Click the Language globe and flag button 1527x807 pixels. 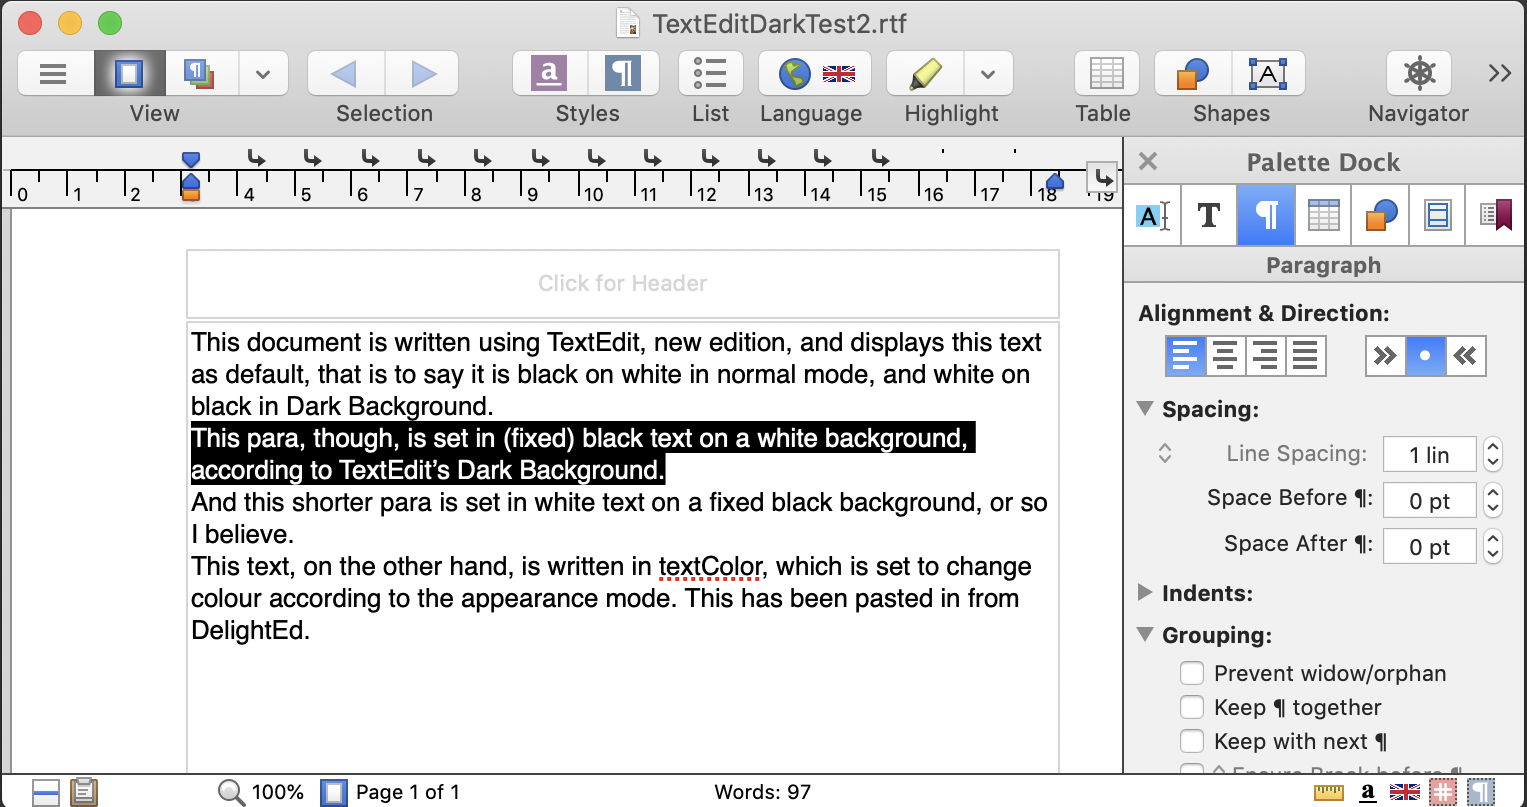pyautogui.click(x=814, y=74)
